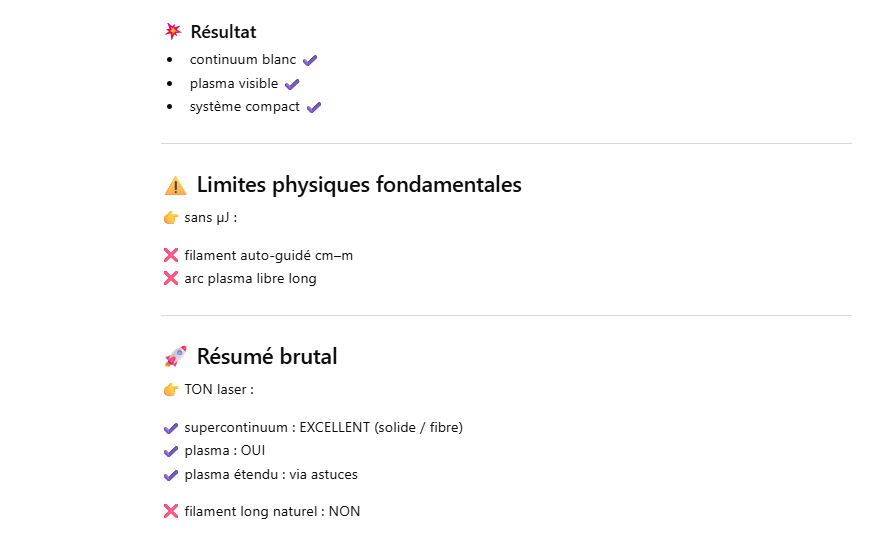The image size is (878, 548).
Task: Click the continuum blanc bullet text
Action: coord(243,60)
